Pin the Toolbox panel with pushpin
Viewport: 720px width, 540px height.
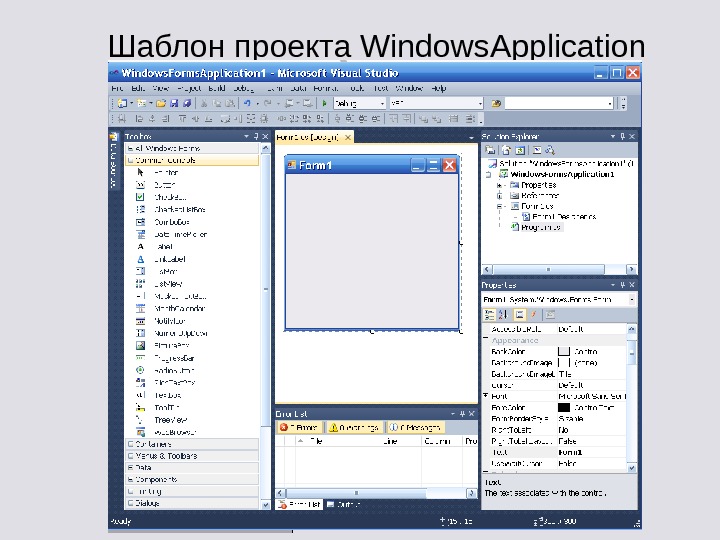(x=256, y=136)
